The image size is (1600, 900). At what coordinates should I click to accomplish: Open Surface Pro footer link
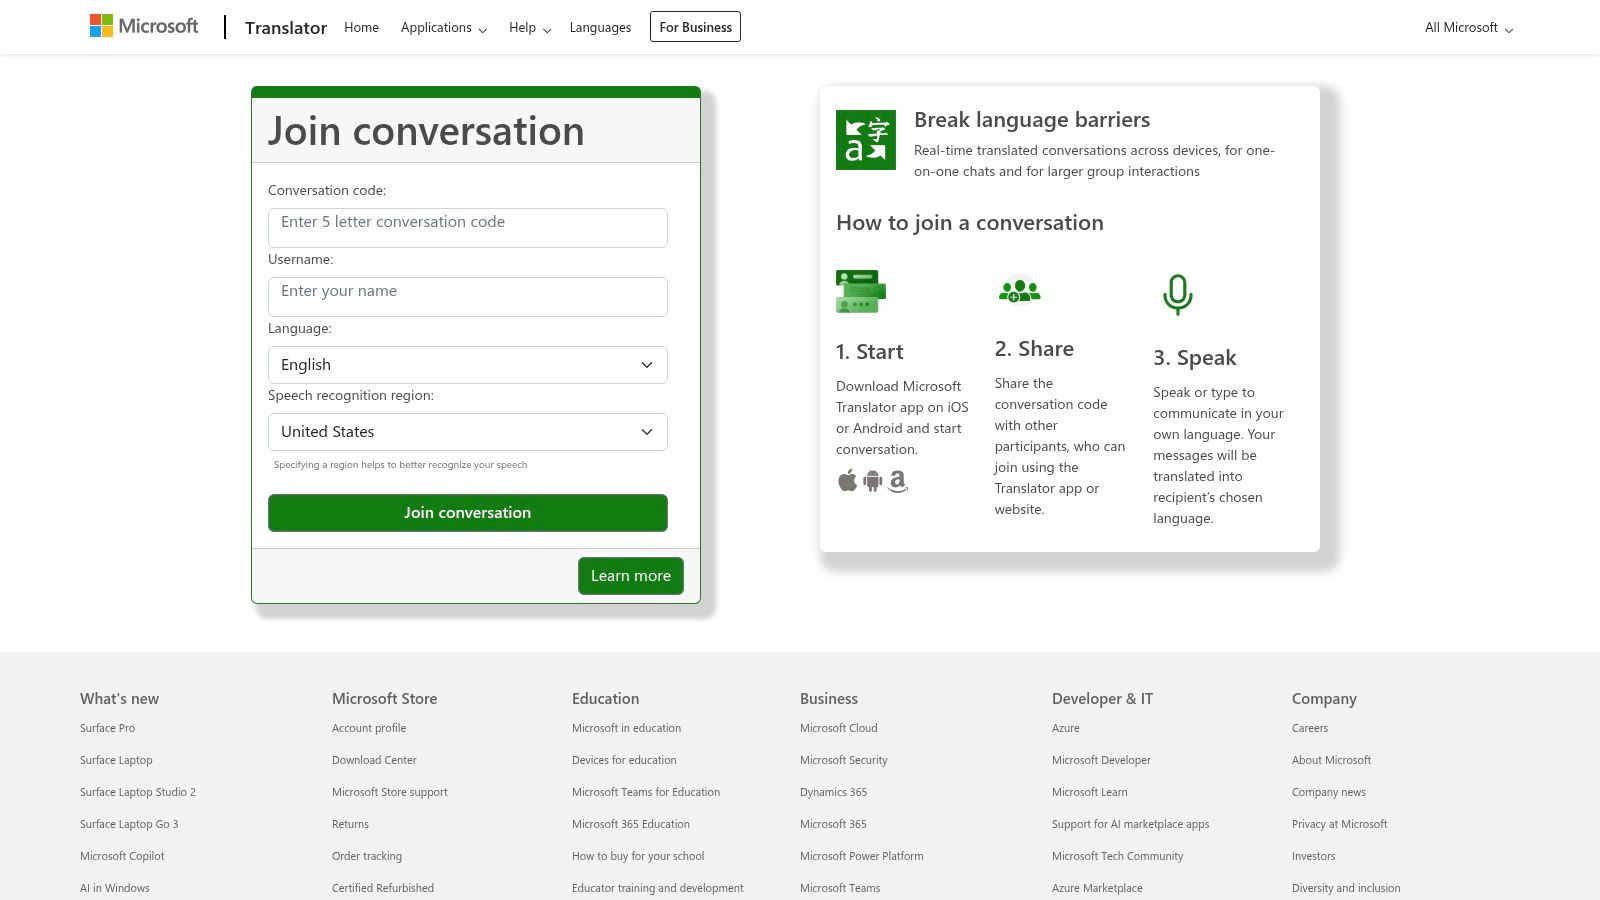click(x=107, y=728)
